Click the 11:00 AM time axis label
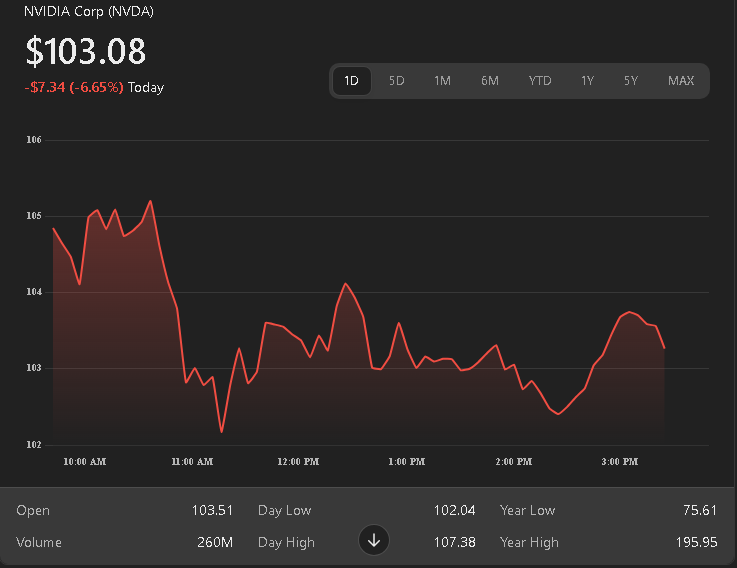This screenshot has width=737, height=568. click(x=192, y=462)
